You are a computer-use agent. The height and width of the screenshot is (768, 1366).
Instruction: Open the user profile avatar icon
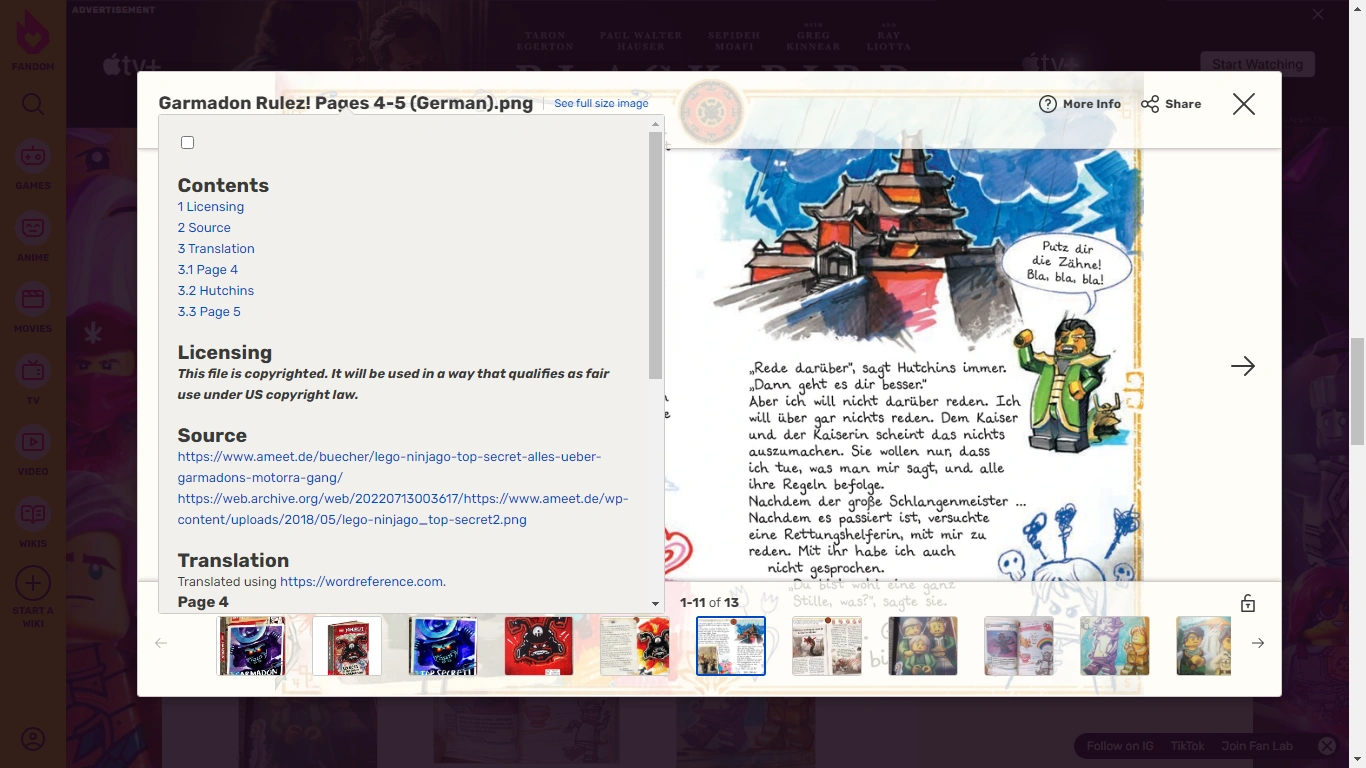coord(33,740)
